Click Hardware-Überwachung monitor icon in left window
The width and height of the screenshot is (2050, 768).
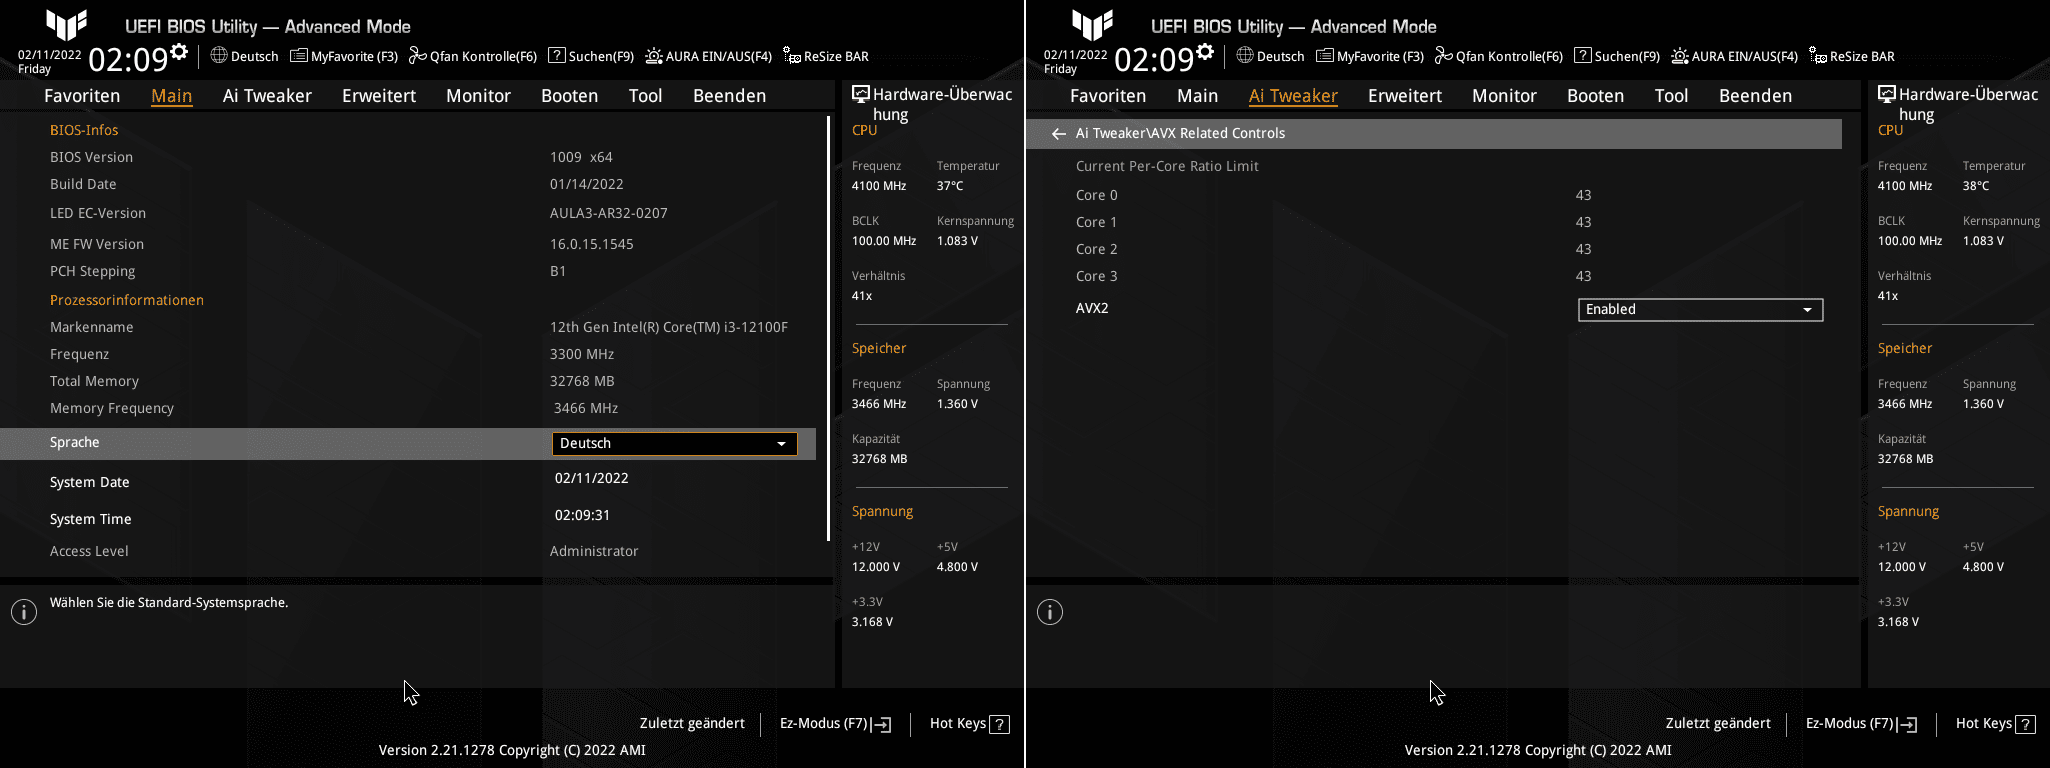pyautogui.click(x=860, y=94)
